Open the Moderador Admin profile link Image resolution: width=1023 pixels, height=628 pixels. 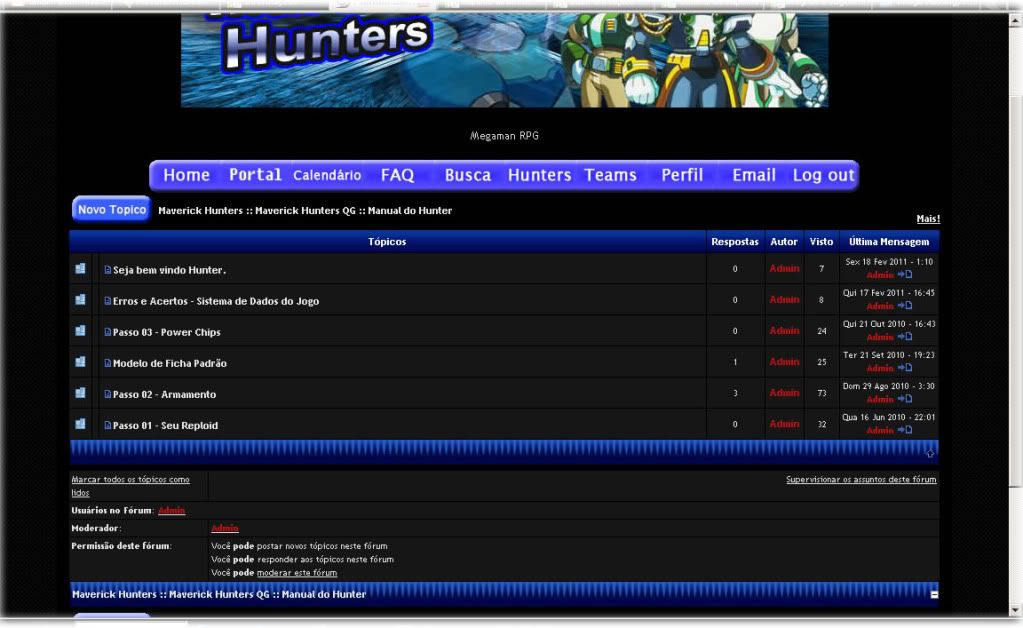pyautogui.click(x=225, y=528)
